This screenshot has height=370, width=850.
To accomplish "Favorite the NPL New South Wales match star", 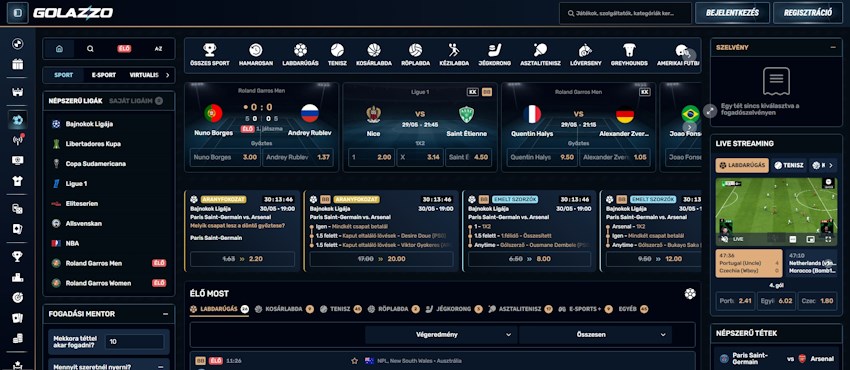I will tap(355, 360).
